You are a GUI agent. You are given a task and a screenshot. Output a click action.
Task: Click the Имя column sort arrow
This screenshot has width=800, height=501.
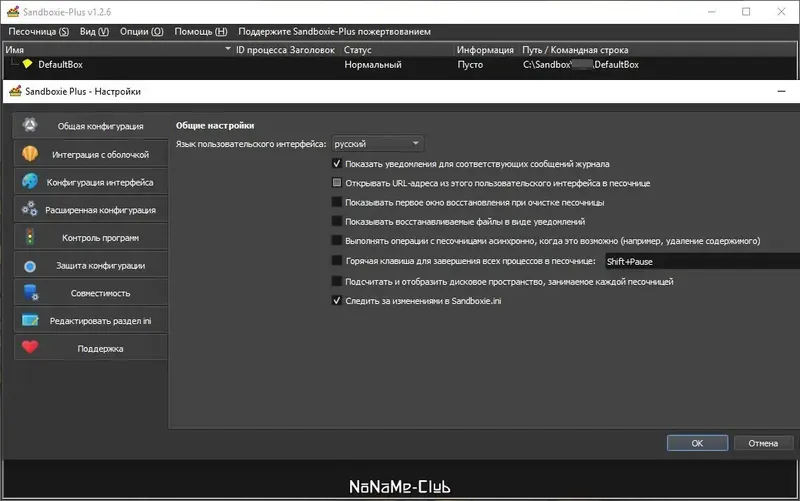(228, 49)
